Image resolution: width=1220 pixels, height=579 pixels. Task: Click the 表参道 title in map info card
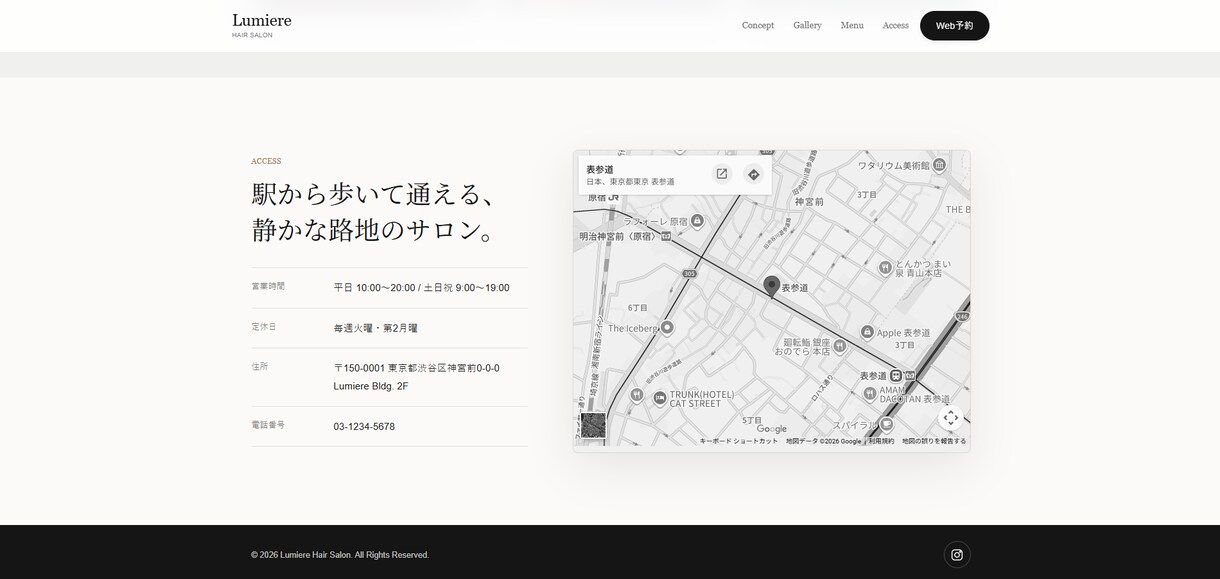600,169
